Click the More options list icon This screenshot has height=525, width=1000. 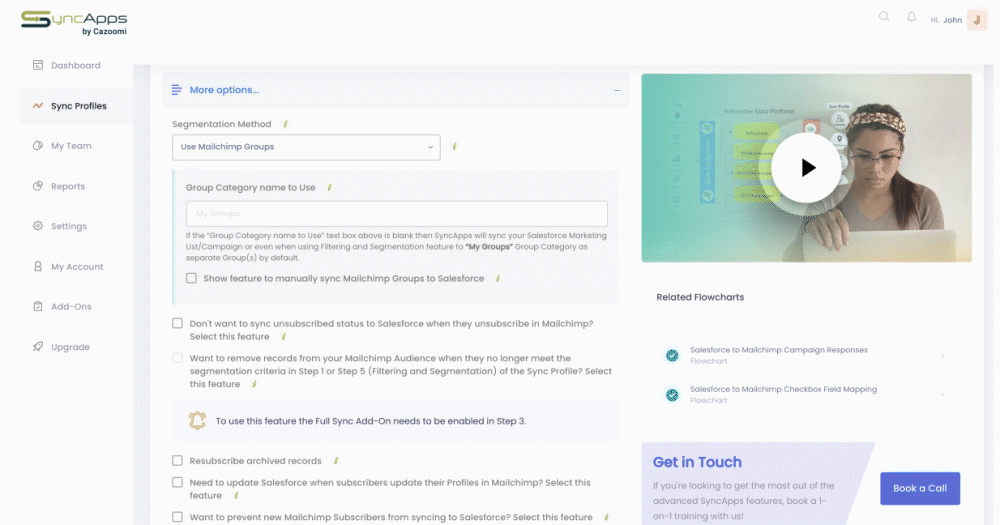(177, 90)
